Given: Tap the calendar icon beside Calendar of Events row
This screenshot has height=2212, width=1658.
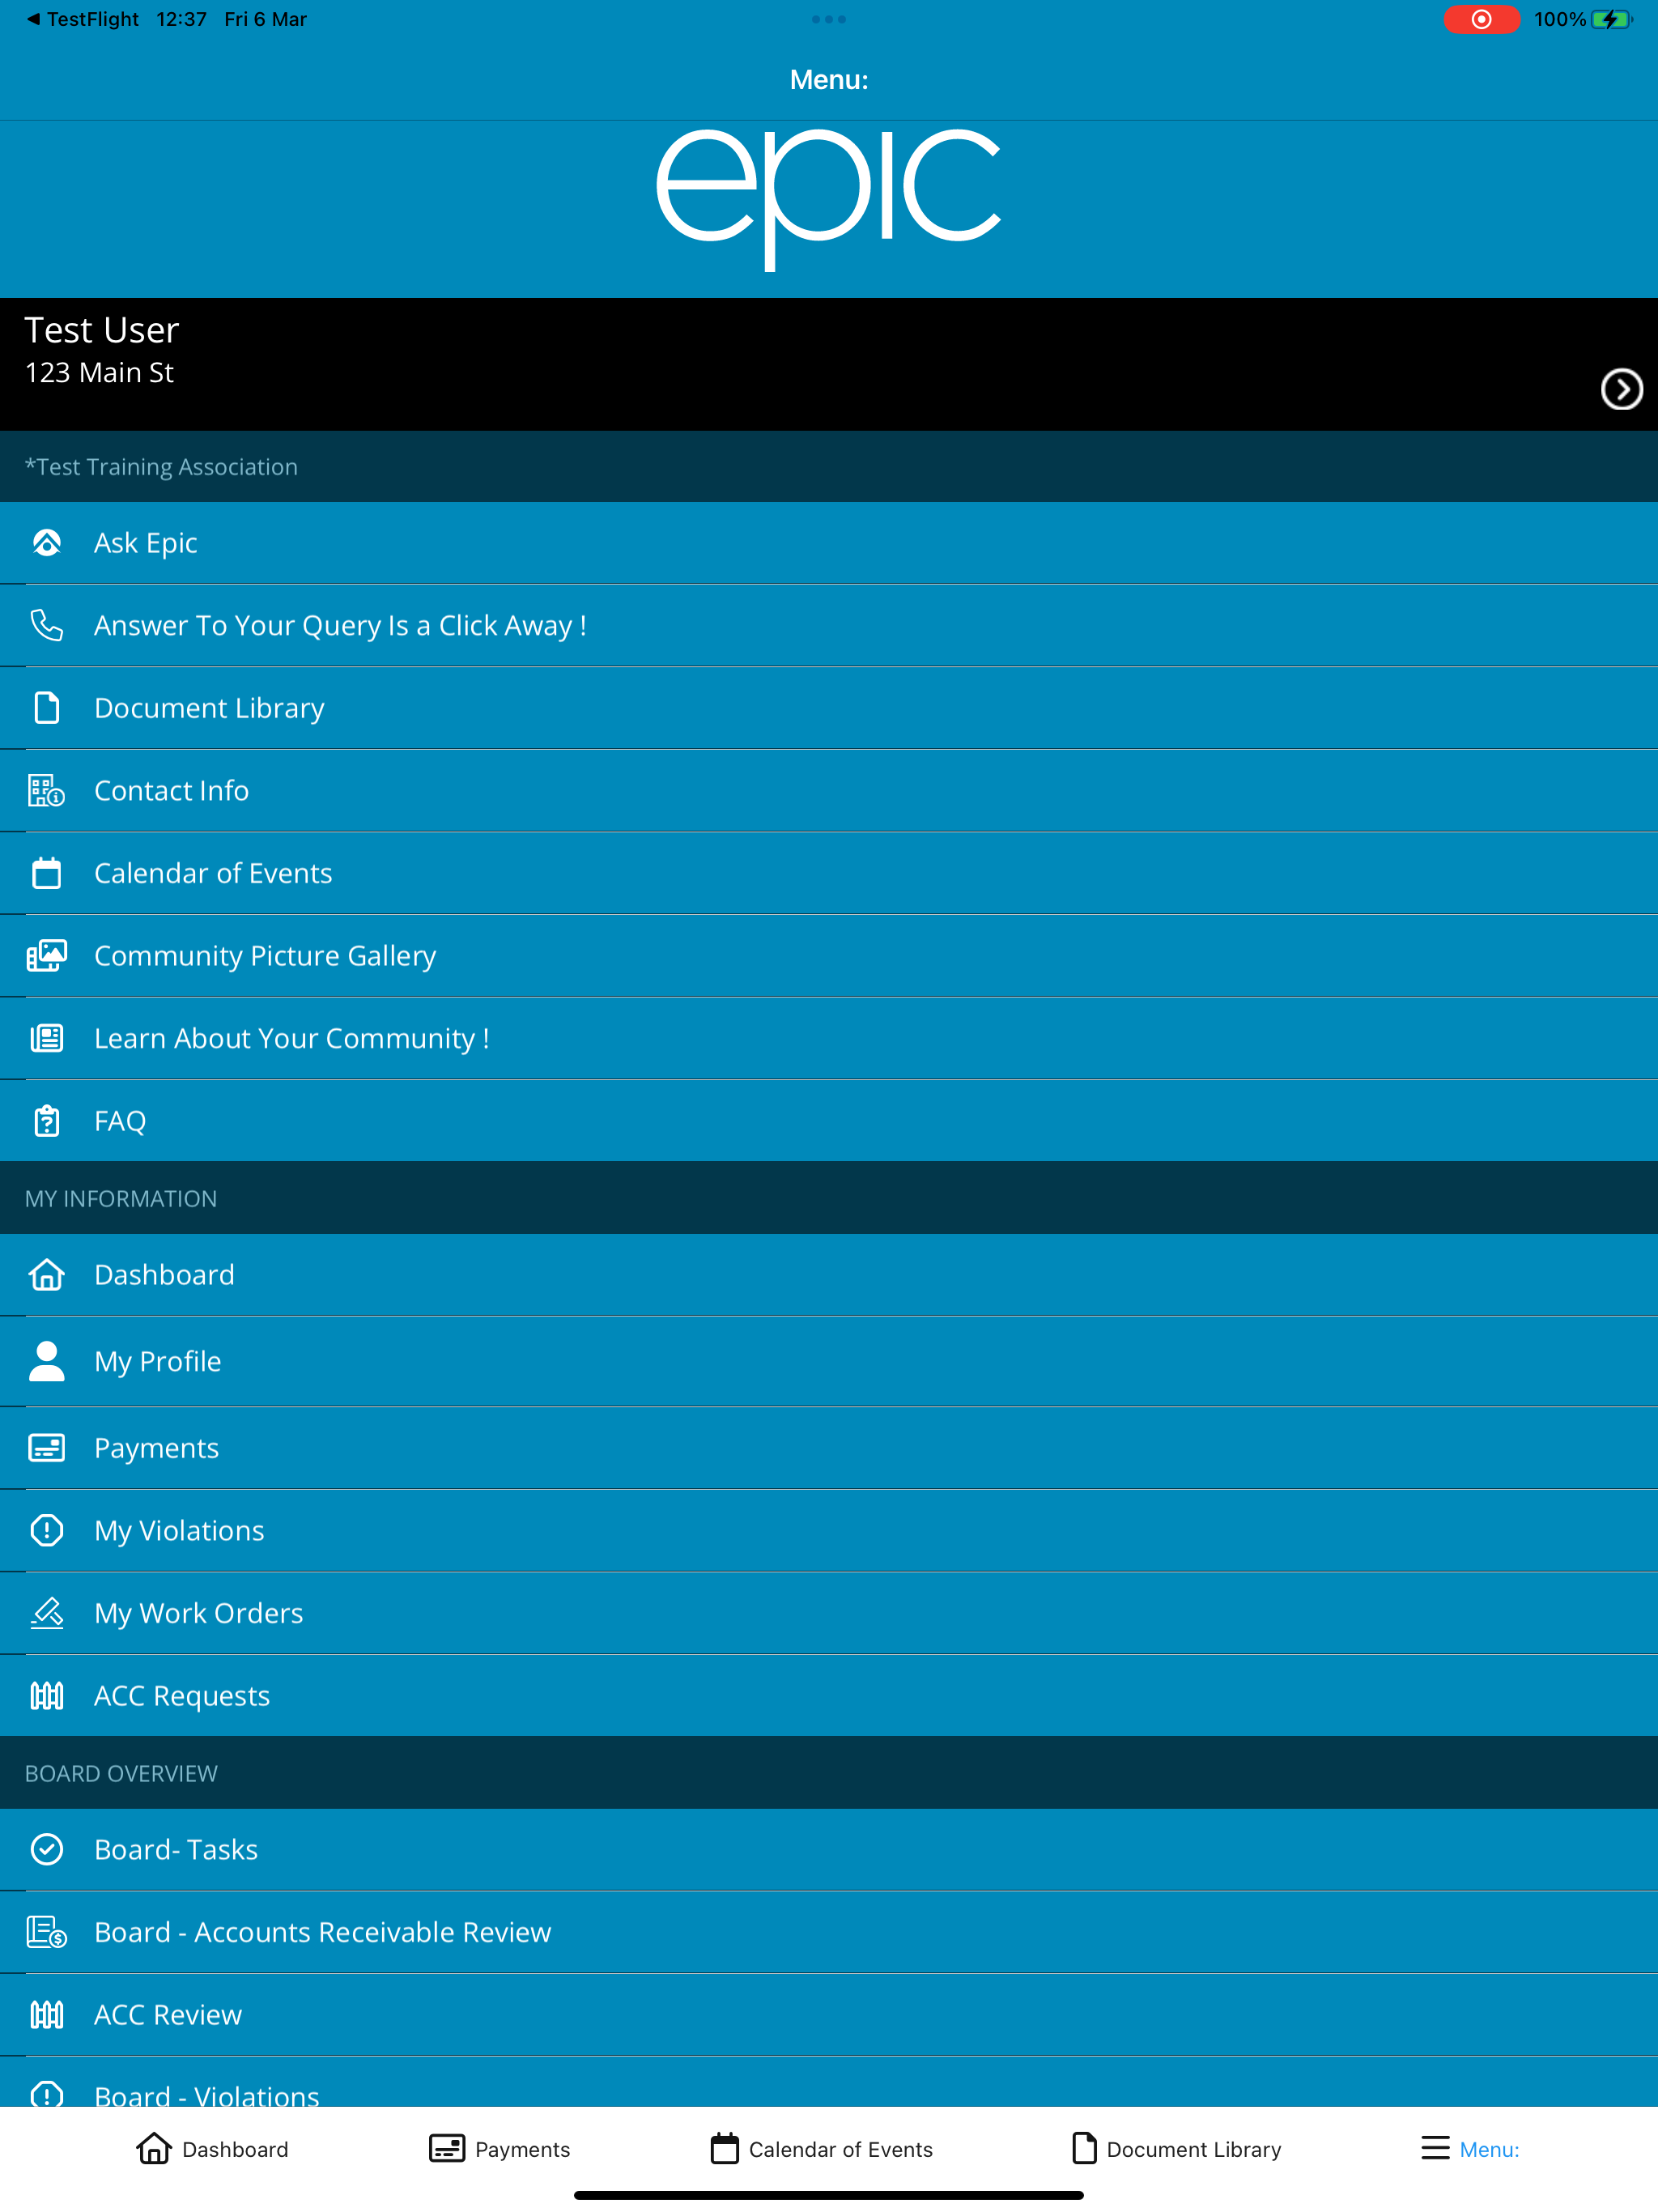Looking at the screenshot, I should [47, 873].
